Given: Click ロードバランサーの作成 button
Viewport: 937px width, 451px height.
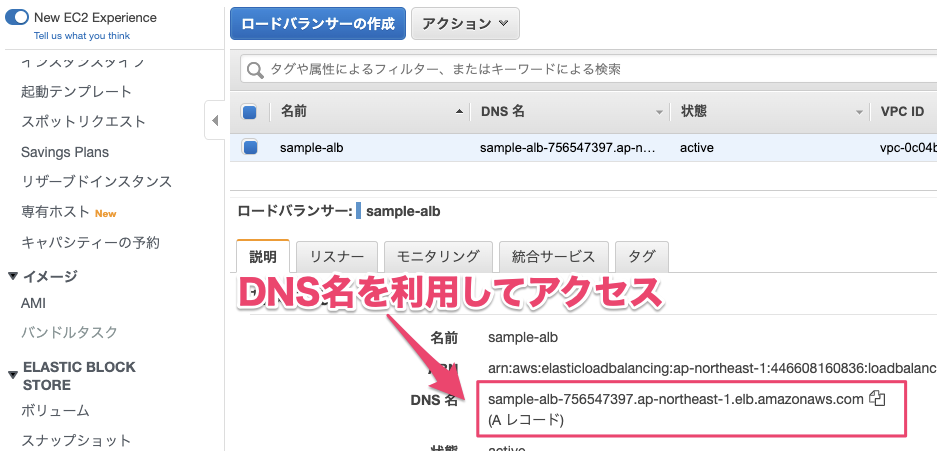Looking at the screenshot, I should [317, 23].
